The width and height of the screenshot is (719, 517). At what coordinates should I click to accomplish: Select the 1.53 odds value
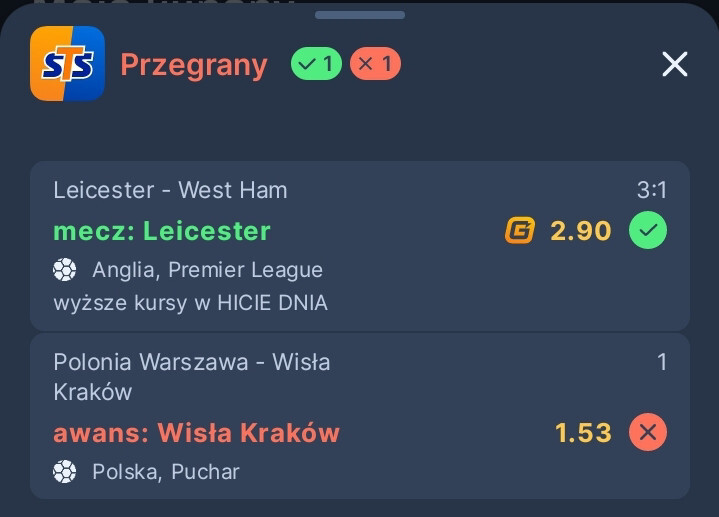pos(583,432)
